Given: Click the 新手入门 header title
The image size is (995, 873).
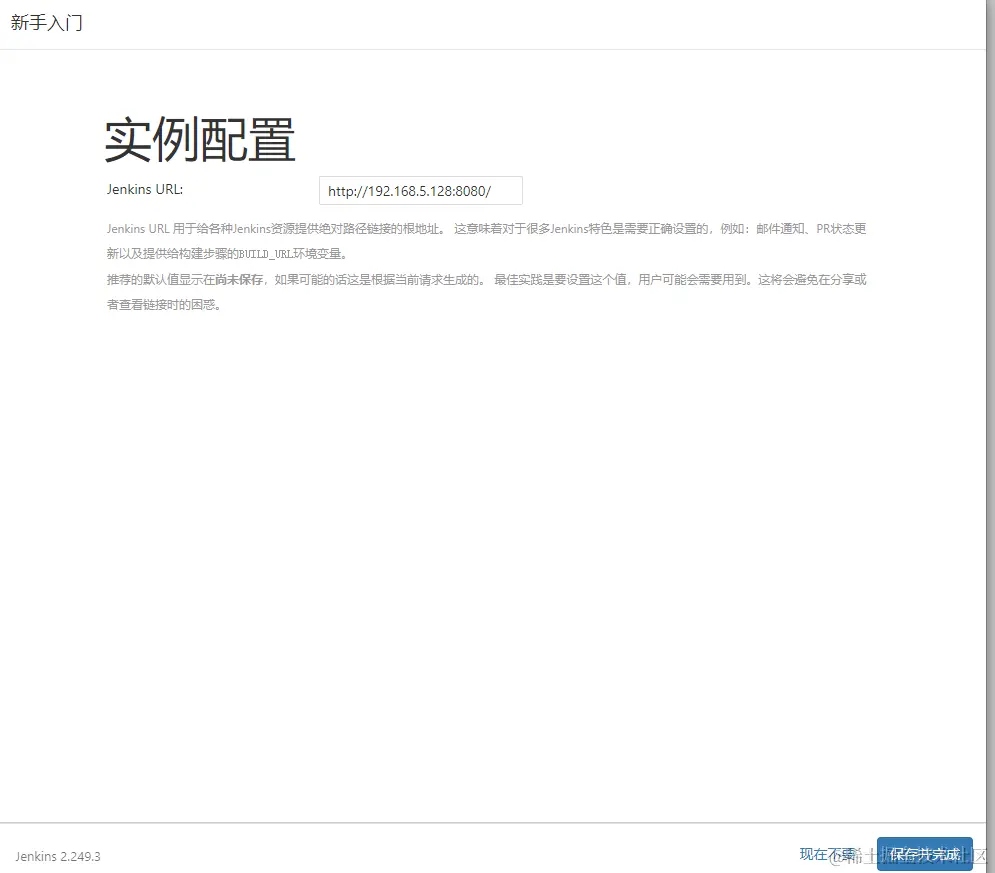Looking at the screenshot, I should click(x=46, y=23).
